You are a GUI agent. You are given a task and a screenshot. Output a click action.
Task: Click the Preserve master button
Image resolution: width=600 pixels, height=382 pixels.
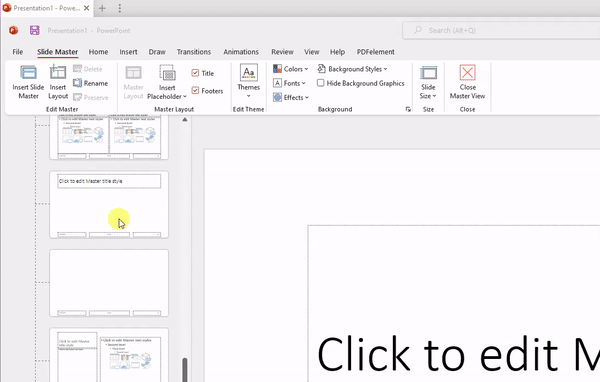click(91, 97)
